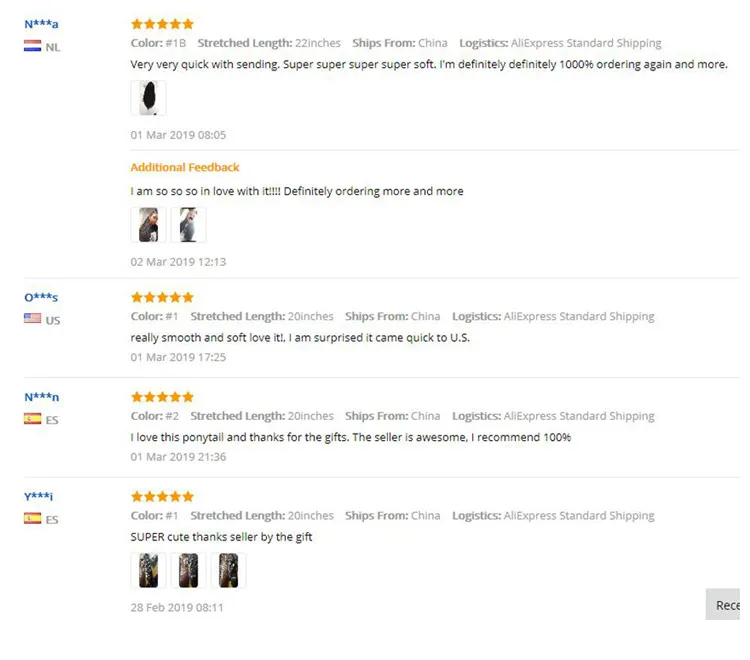Click the Additional Feedback heading
Image resolution: width=750 pixels, height=660 pixels.
pos(185,167)
